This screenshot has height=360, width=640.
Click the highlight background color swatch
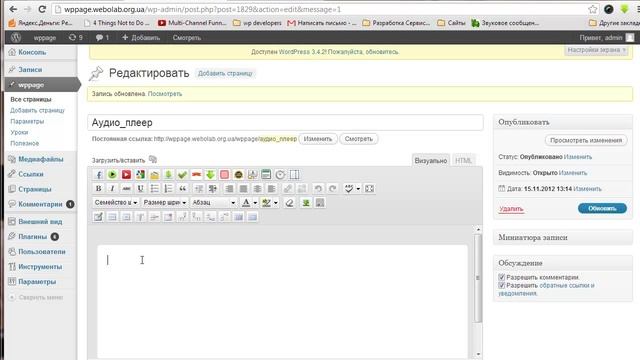click(x=267, y=203)
